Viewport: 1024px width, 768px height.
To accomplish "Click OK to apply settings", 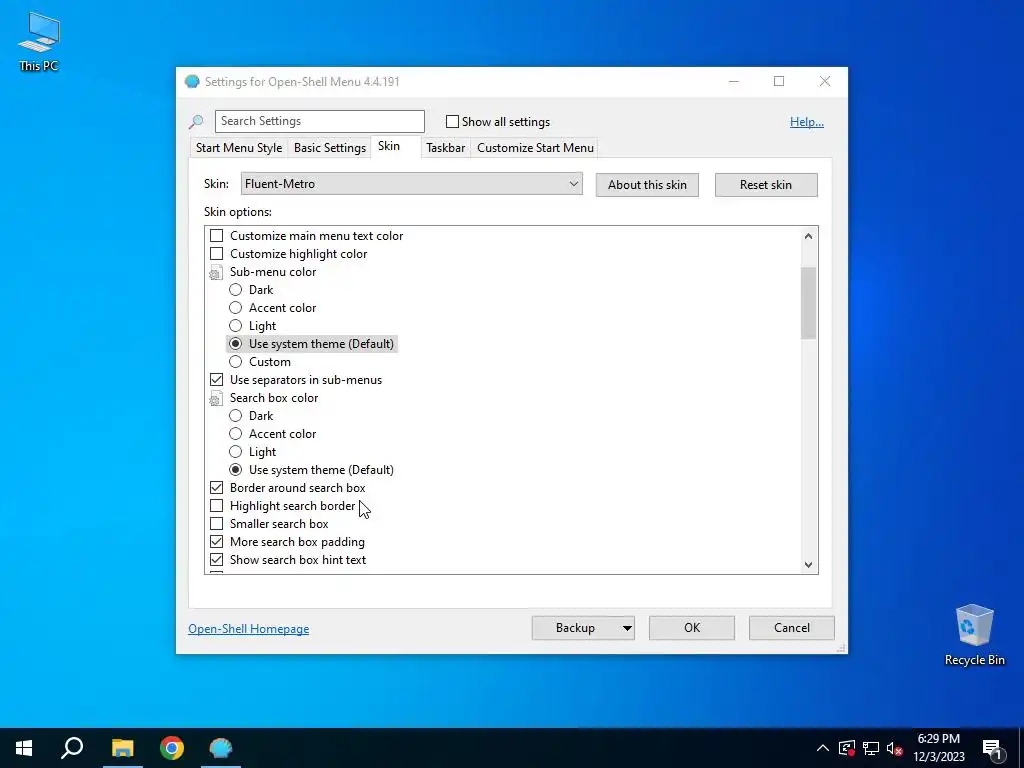I will coord(692,628).
